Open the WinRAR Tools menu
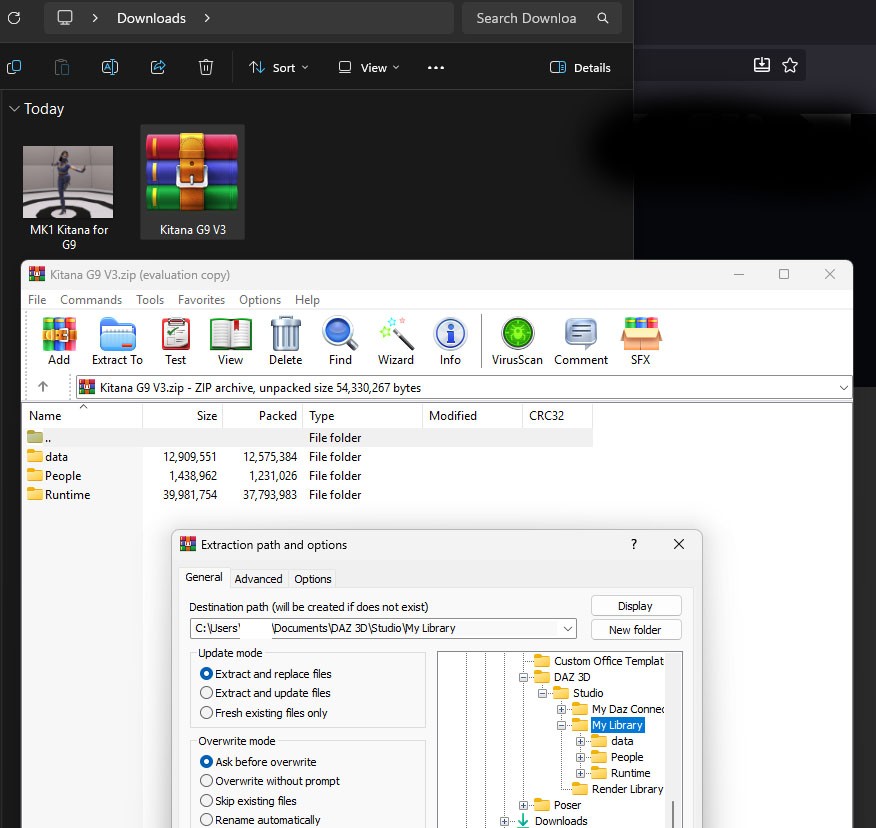The image size is (876, 828). point(150,299)
